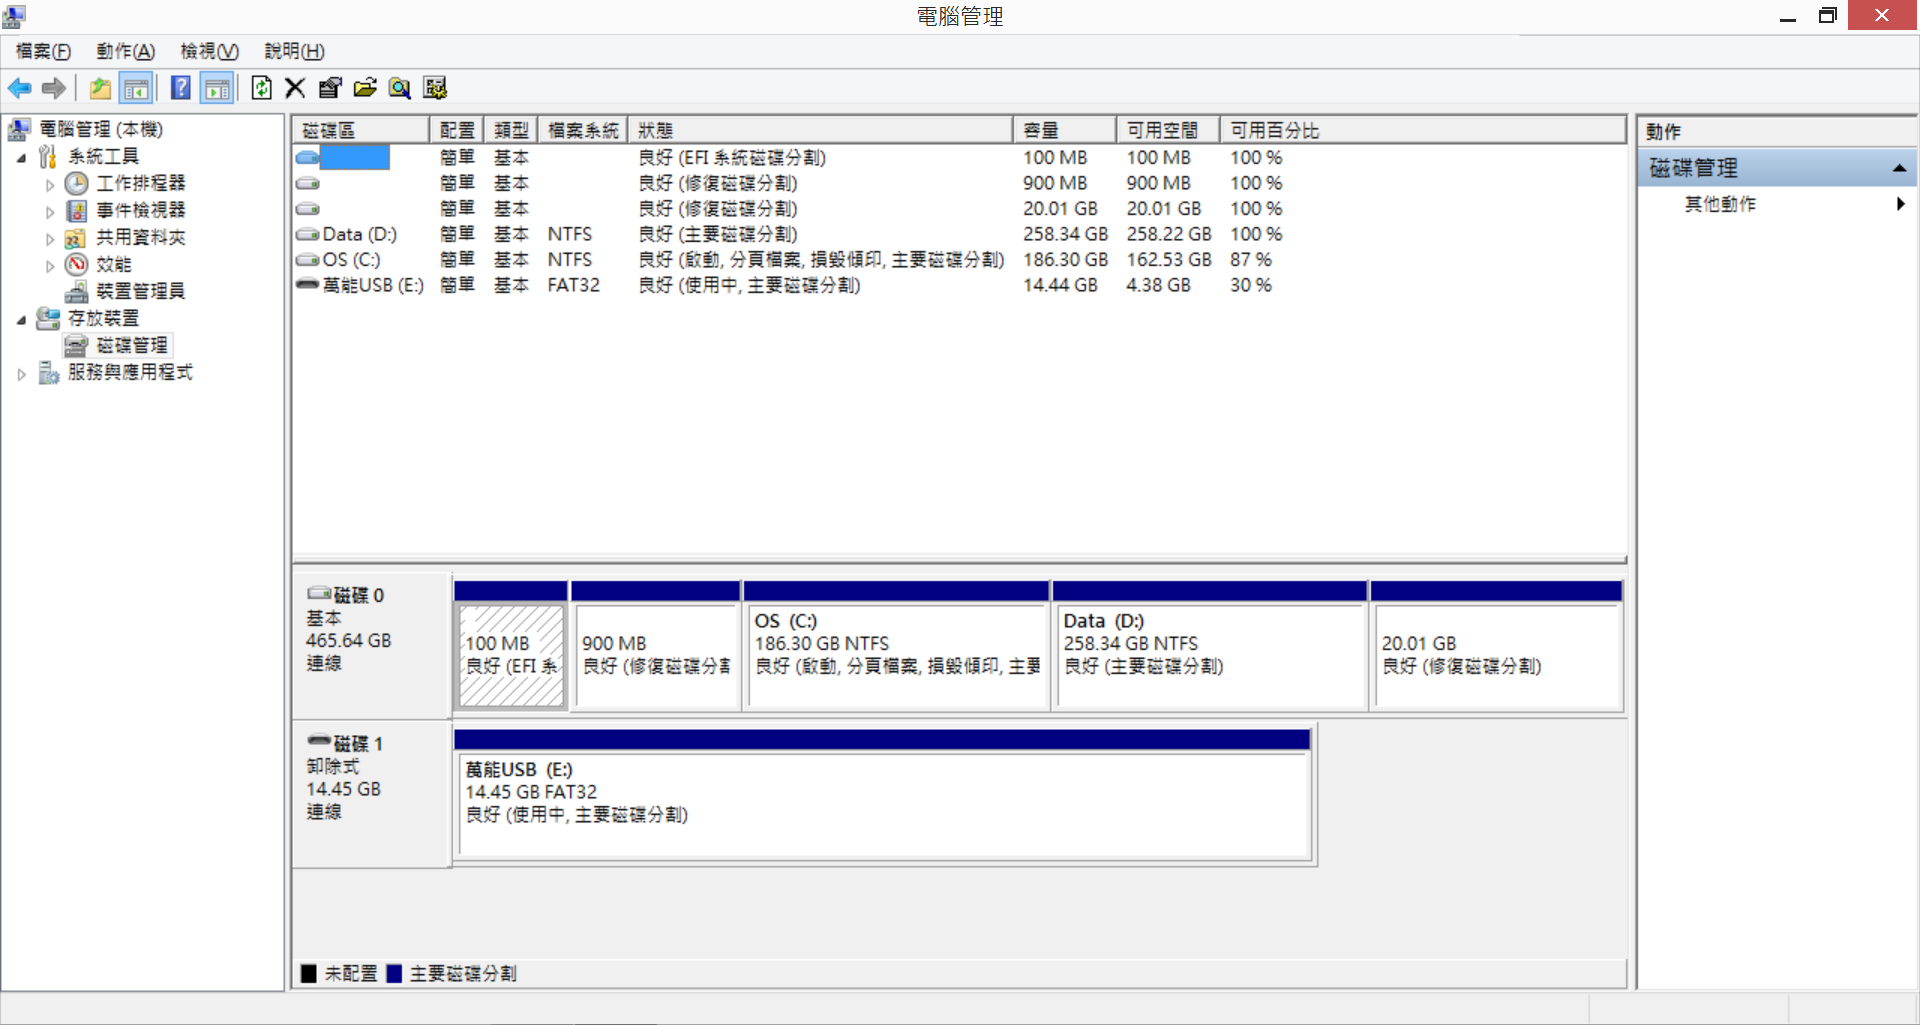Sort by the 磁碟區 column header
Screen dimensions: 1920x1025
tap(361, 130)
